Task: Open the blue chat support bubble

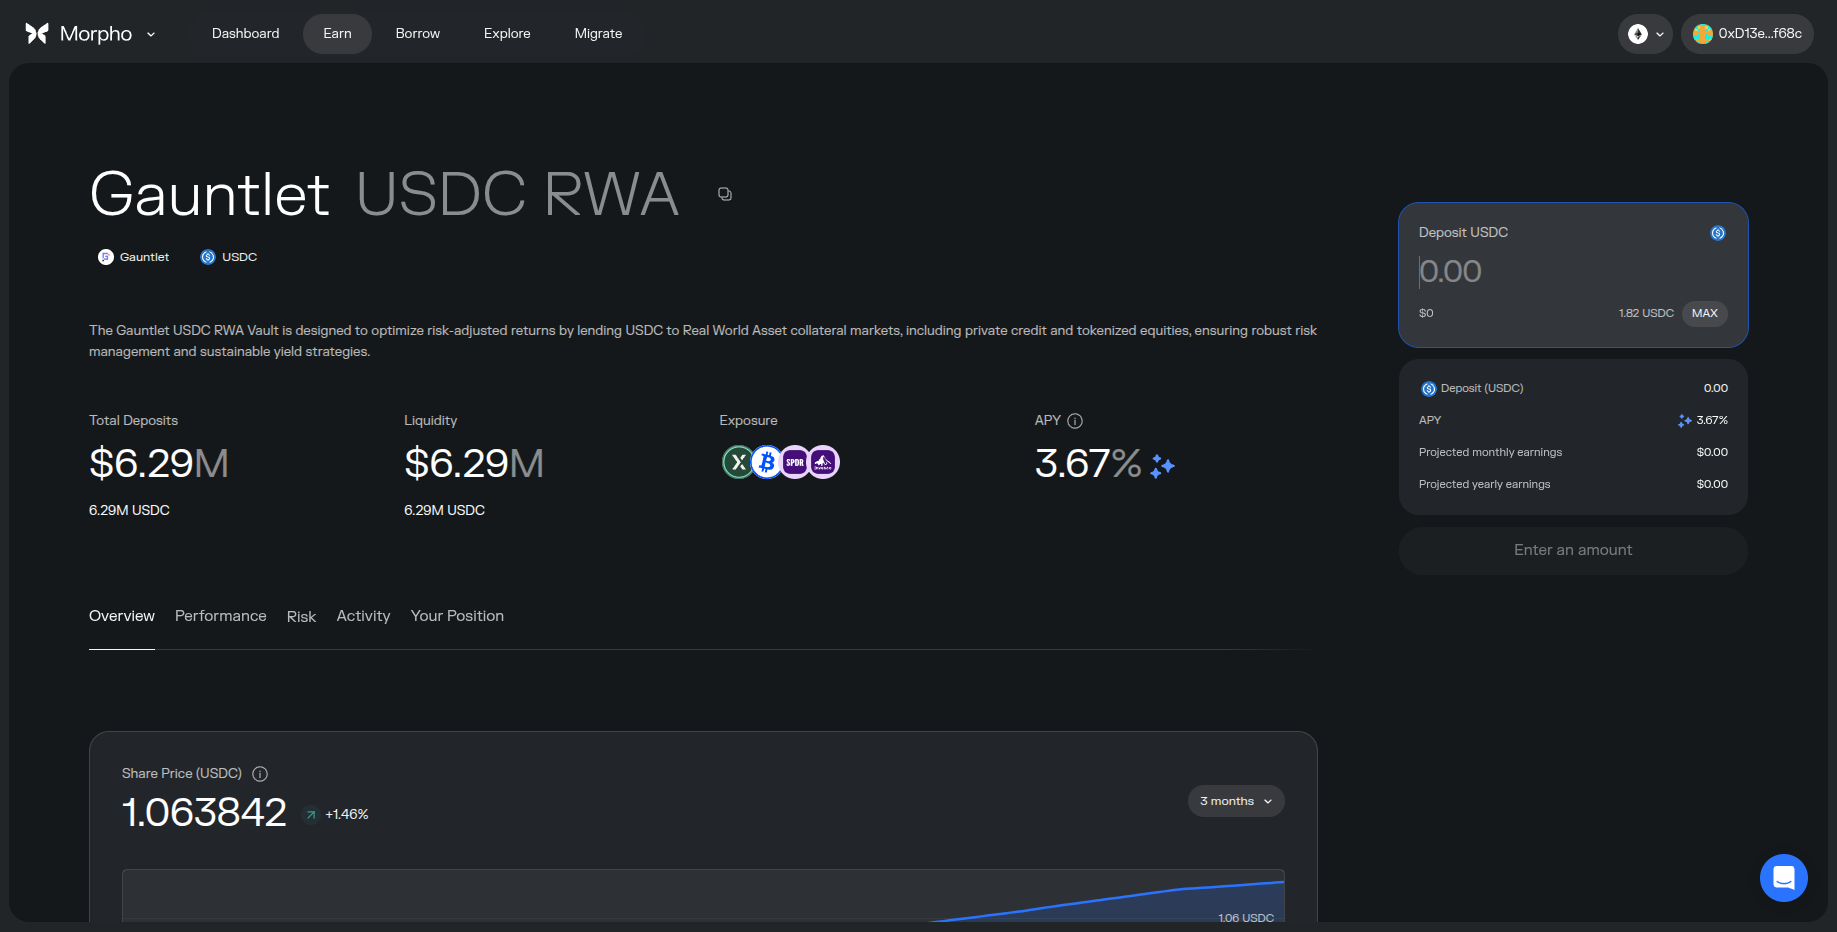Action: [1784, 878]
